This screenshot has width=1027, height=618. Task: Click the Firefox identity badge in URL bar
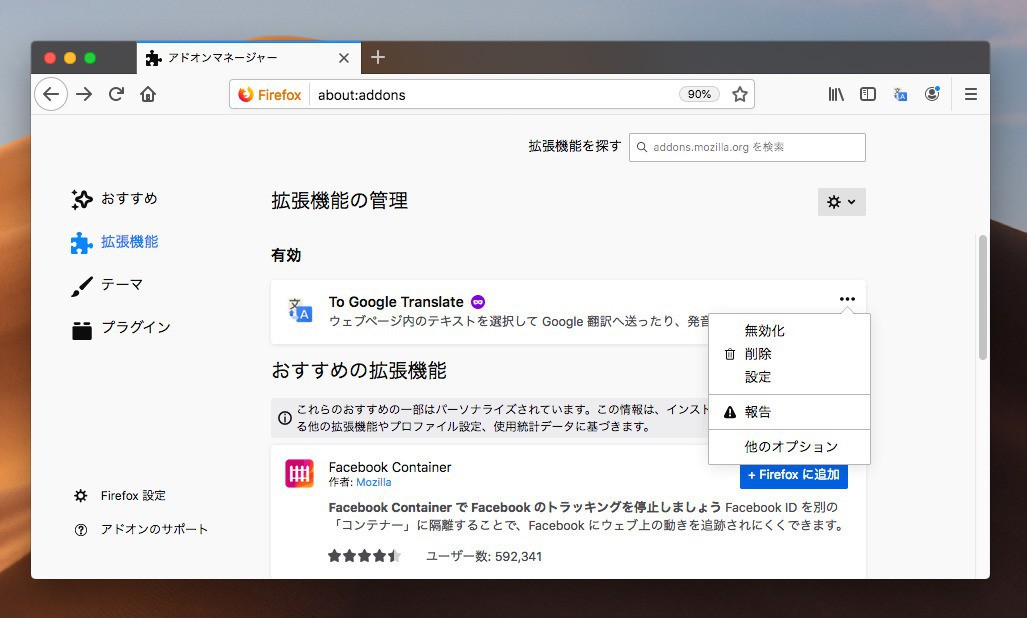(x=269, y=95)
